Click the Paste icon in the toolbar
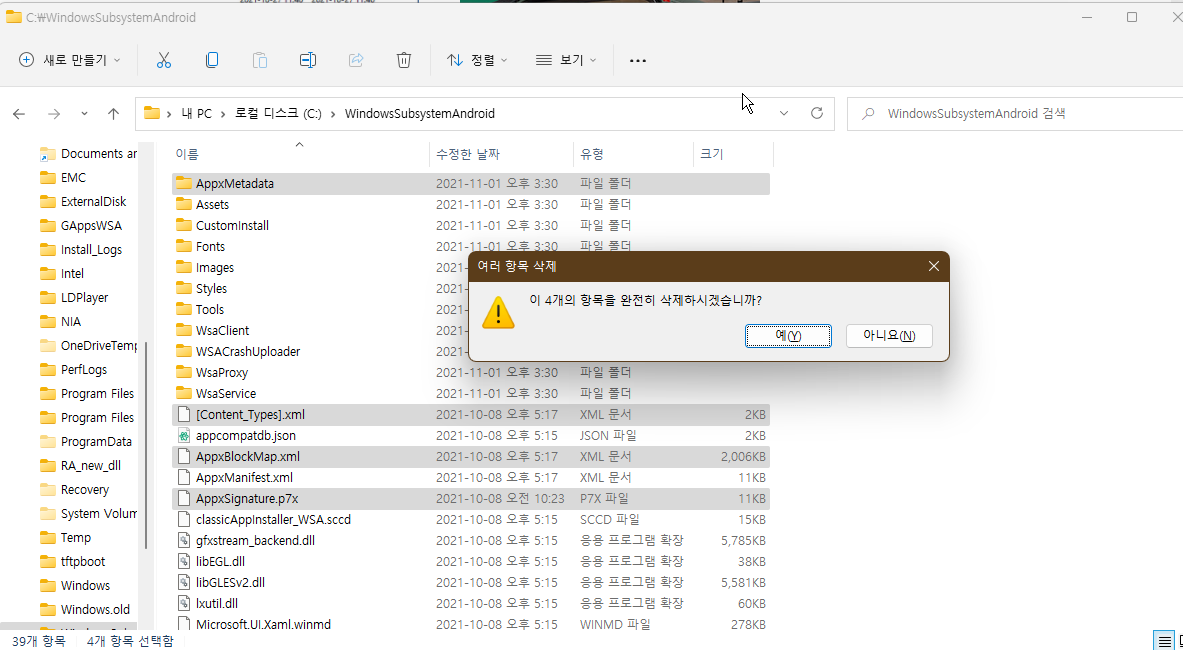This screenshot has width=1183, height=650. pos(259,60)
